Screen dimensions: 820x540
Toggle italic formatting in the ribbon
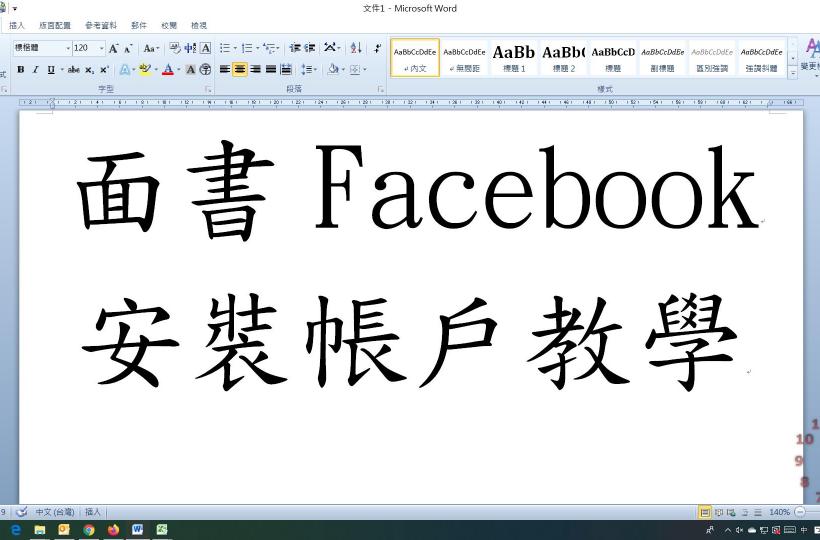click(x=36, y=70)
